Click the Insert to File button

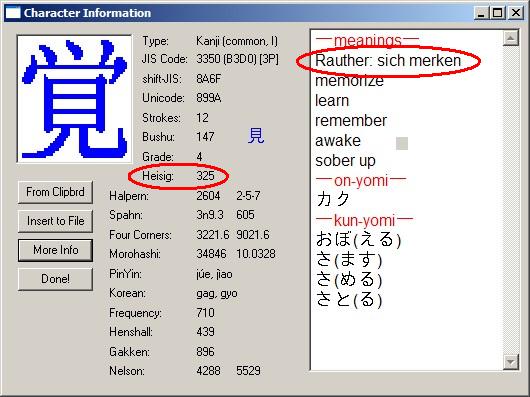55,221
